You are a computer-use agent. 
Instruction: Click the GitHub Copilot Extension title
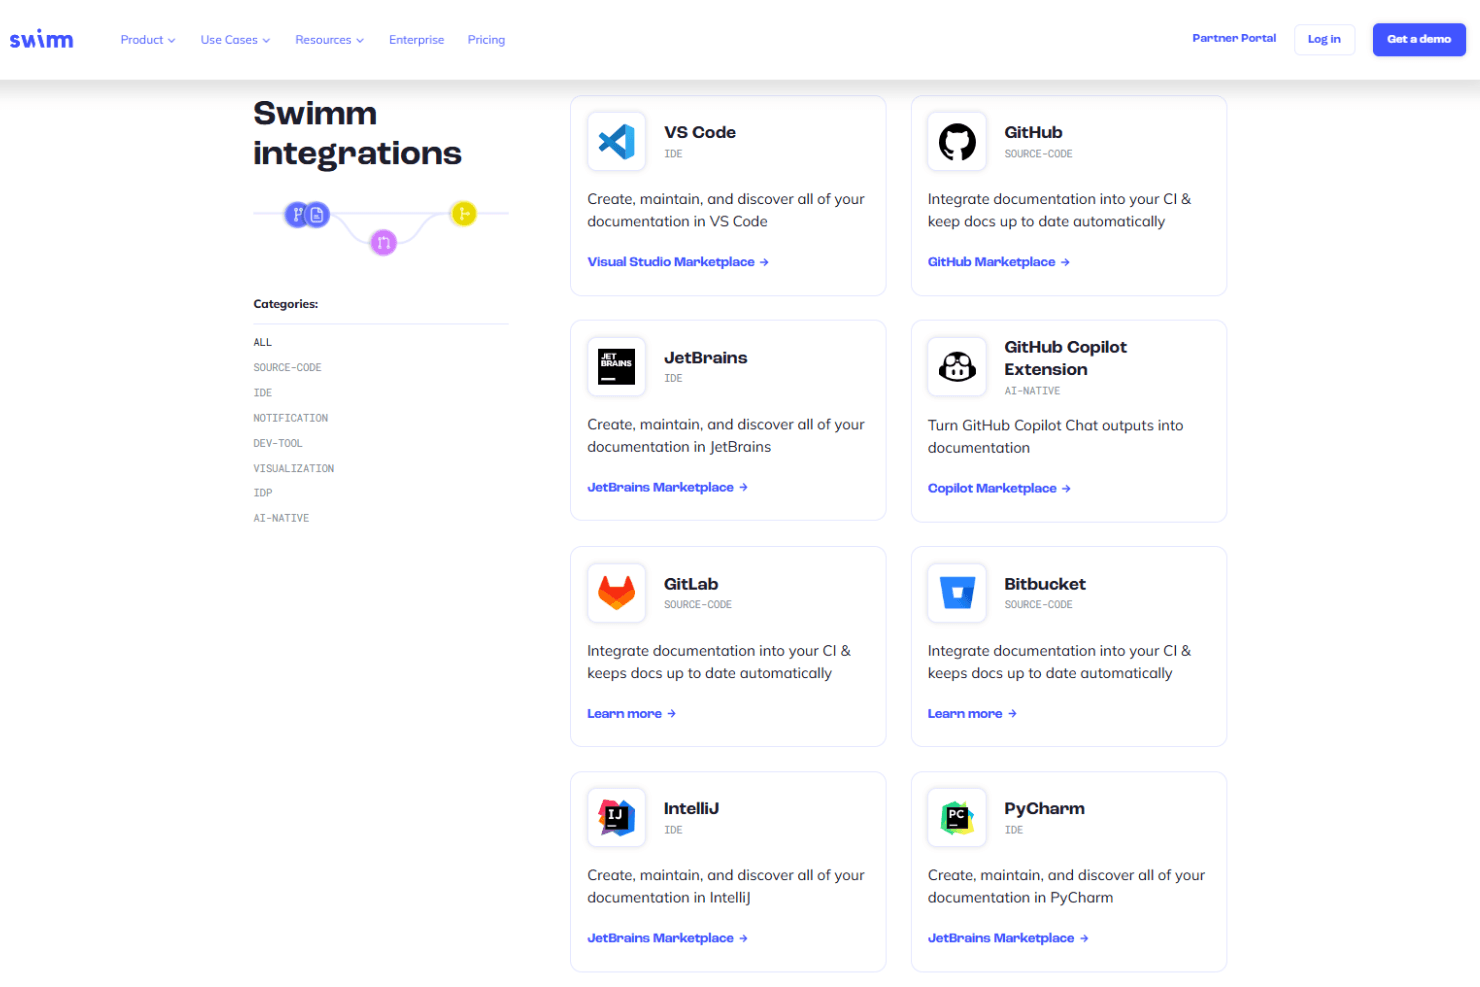1065,358
